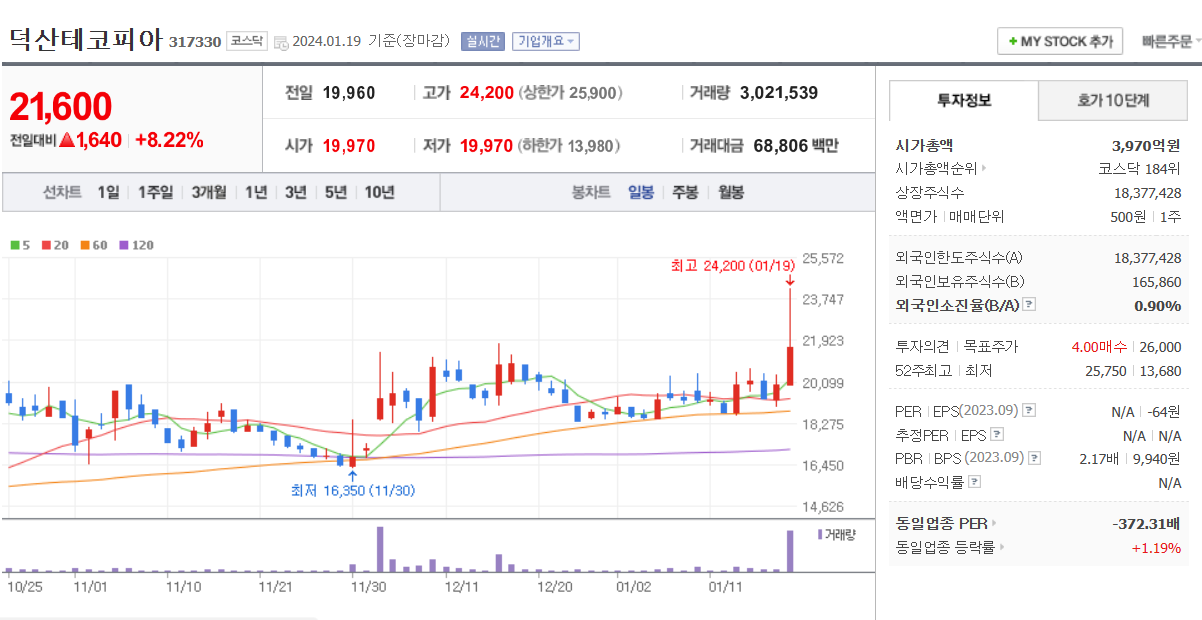Click the stock code 317330

click(x=195, y=42)
